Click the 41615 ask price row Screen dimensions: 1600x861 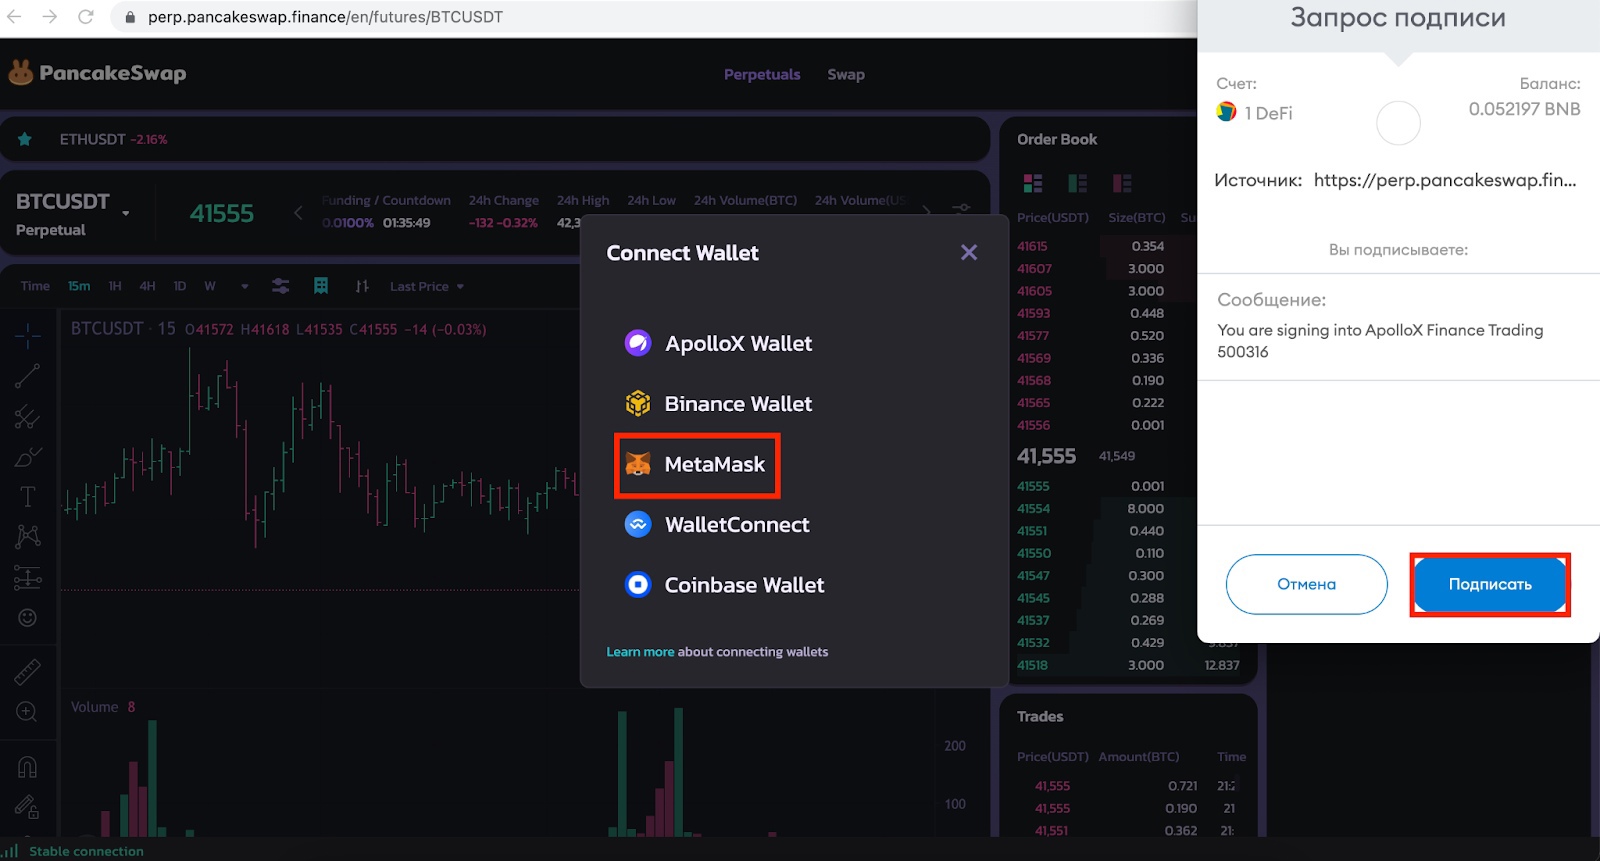pyautogui.click(x=1106, y=246)
